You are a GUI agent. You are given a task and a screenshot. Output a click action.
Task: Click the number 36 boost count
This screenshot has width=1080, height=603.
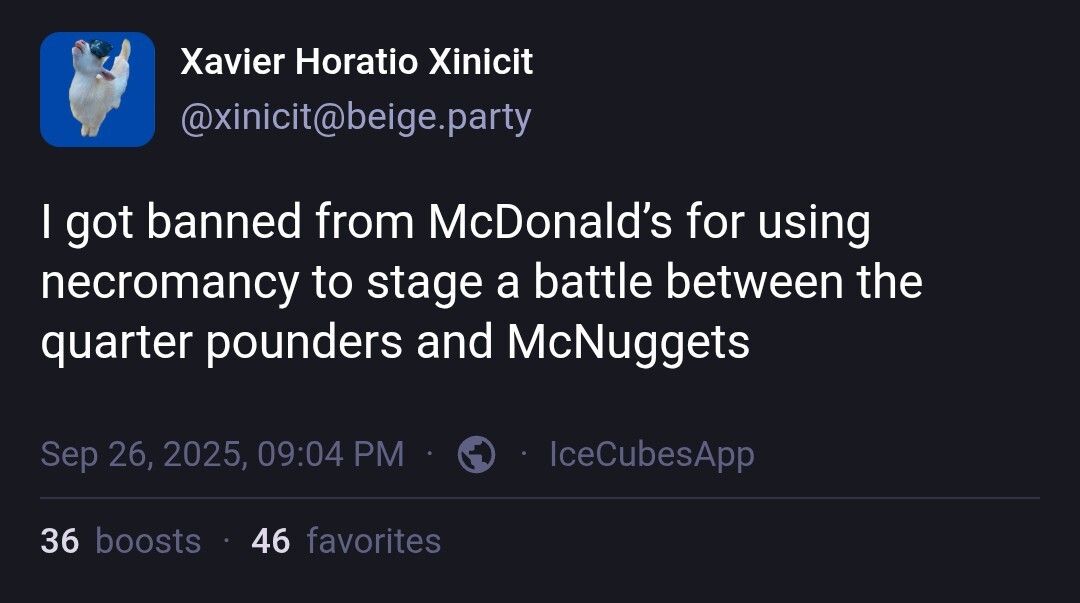click(60, 541)
